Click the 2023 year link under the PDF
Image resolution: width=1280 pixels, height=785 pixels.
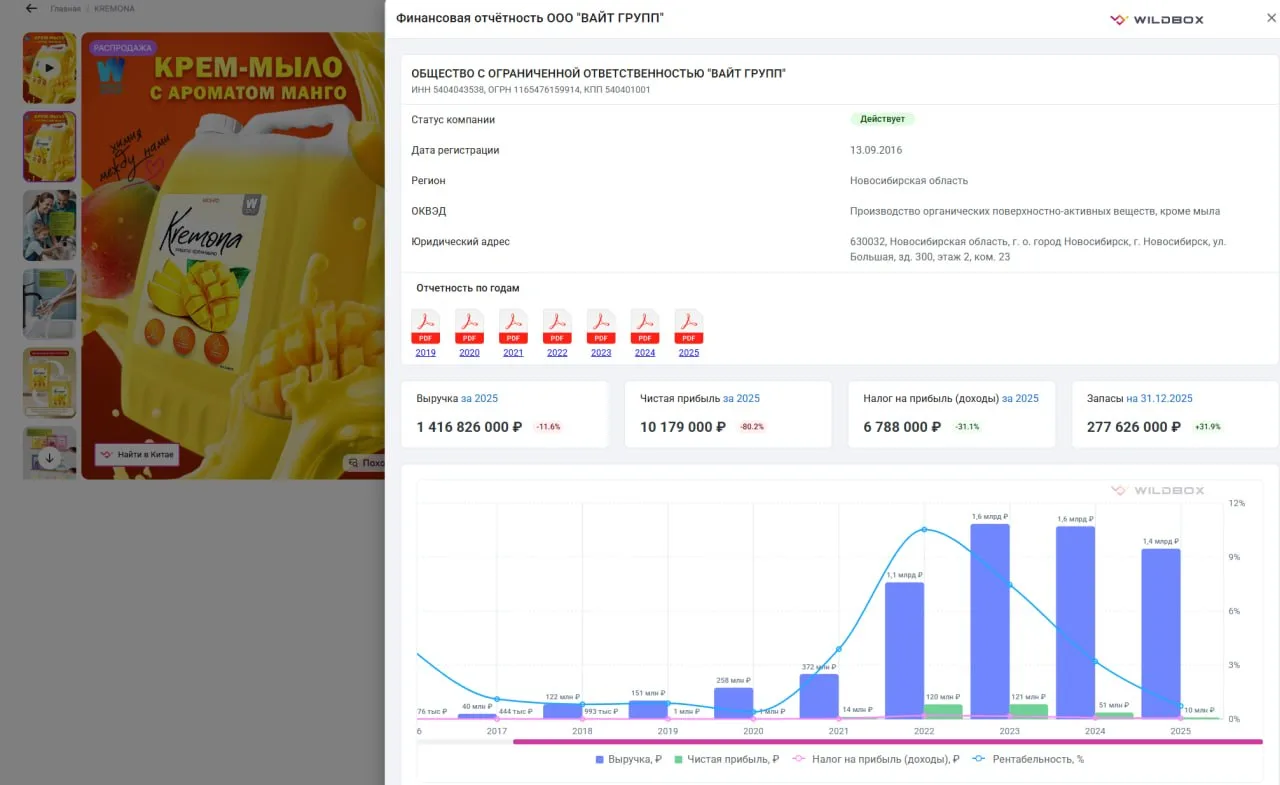pos(601,353)
